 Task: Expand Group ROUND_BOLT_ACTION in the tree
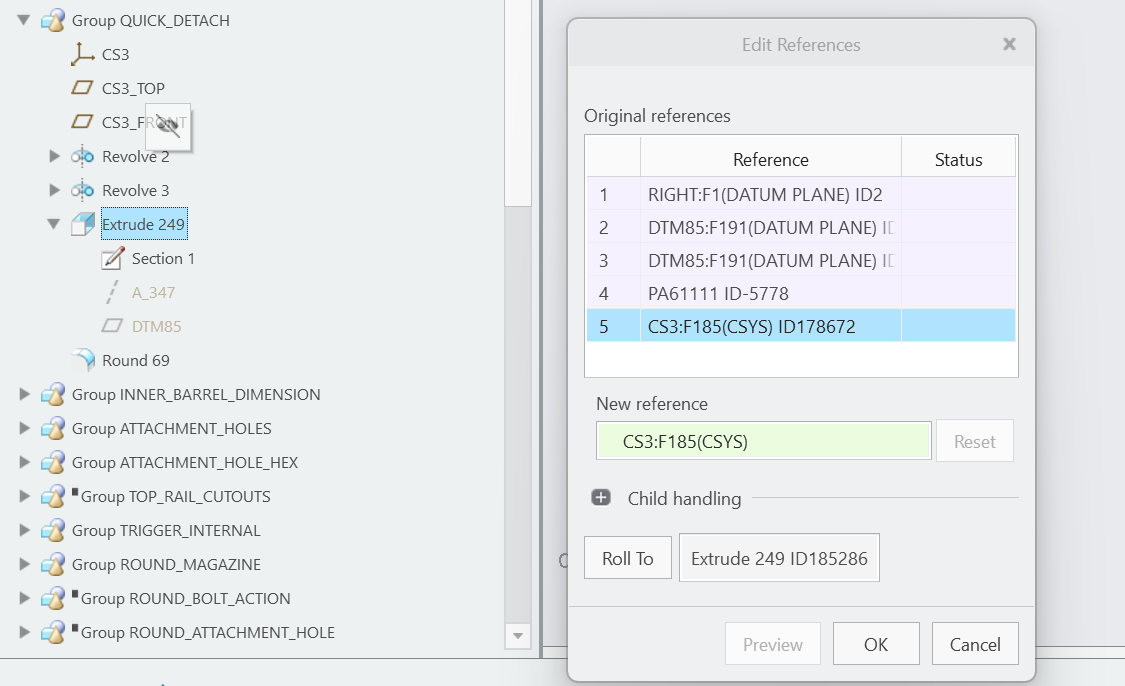pos(24,598)
